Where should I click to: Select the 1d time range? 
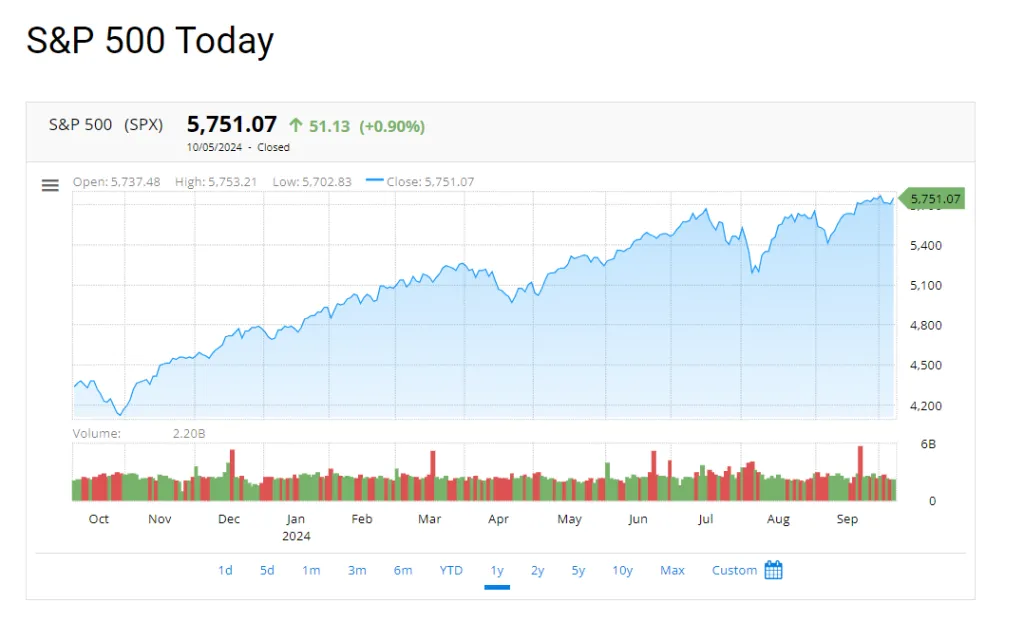[225, 571]
